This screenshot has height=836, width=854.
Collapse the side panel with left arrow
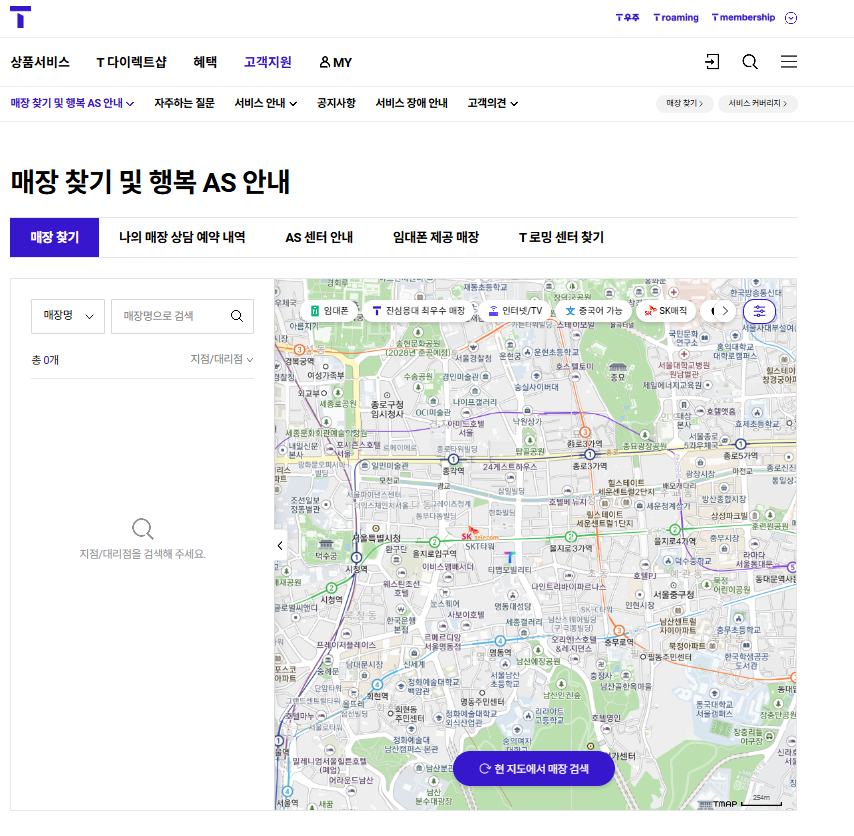(x=280, y=546)
